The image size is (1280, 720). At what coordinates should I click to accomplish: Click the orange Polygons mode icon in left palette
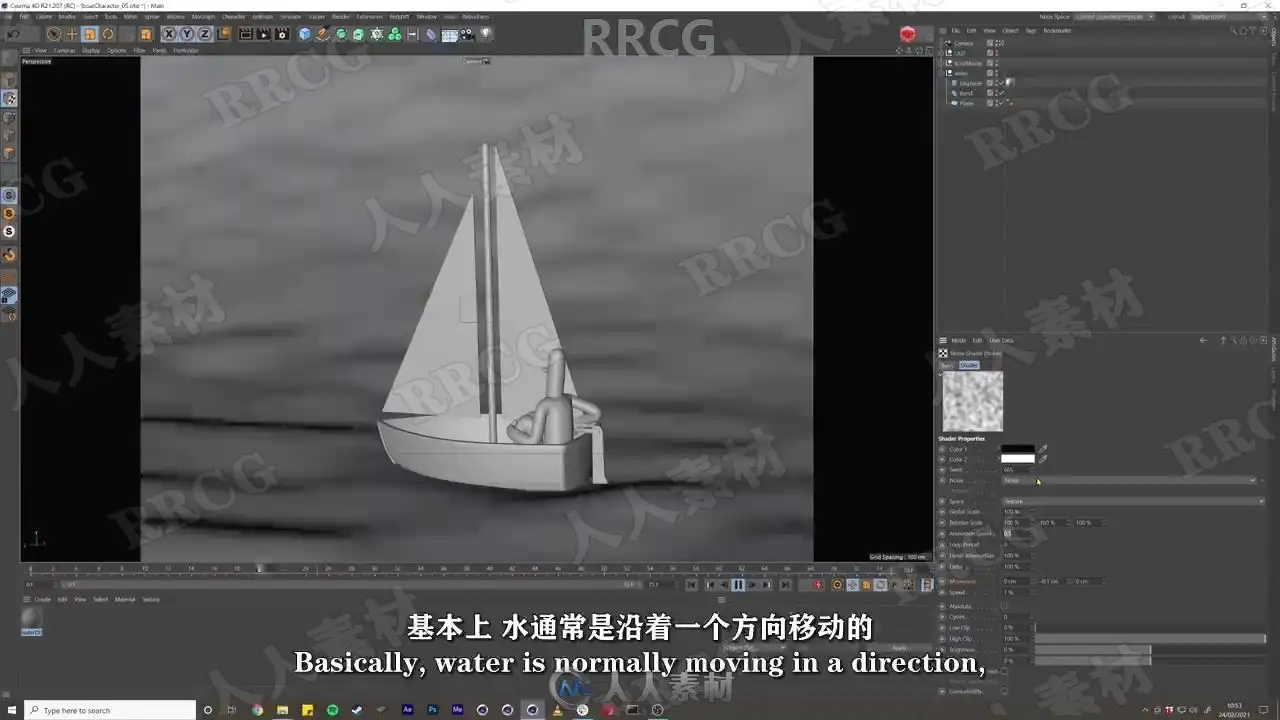[9, 153]
